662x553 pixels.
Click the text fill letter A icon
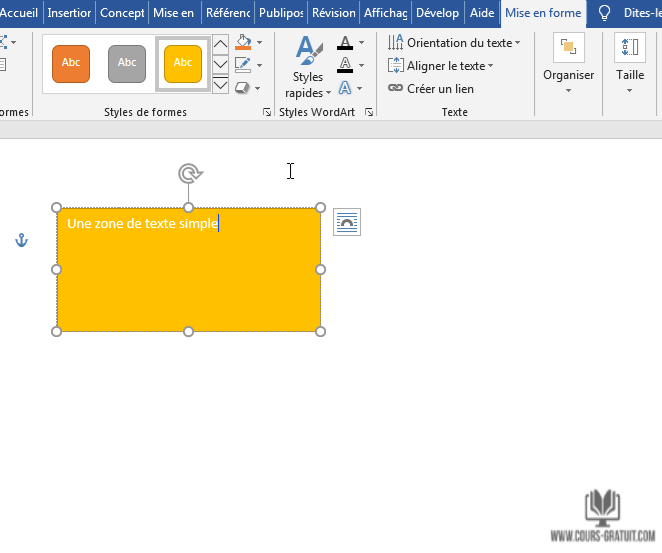click(x=345, y=43)
